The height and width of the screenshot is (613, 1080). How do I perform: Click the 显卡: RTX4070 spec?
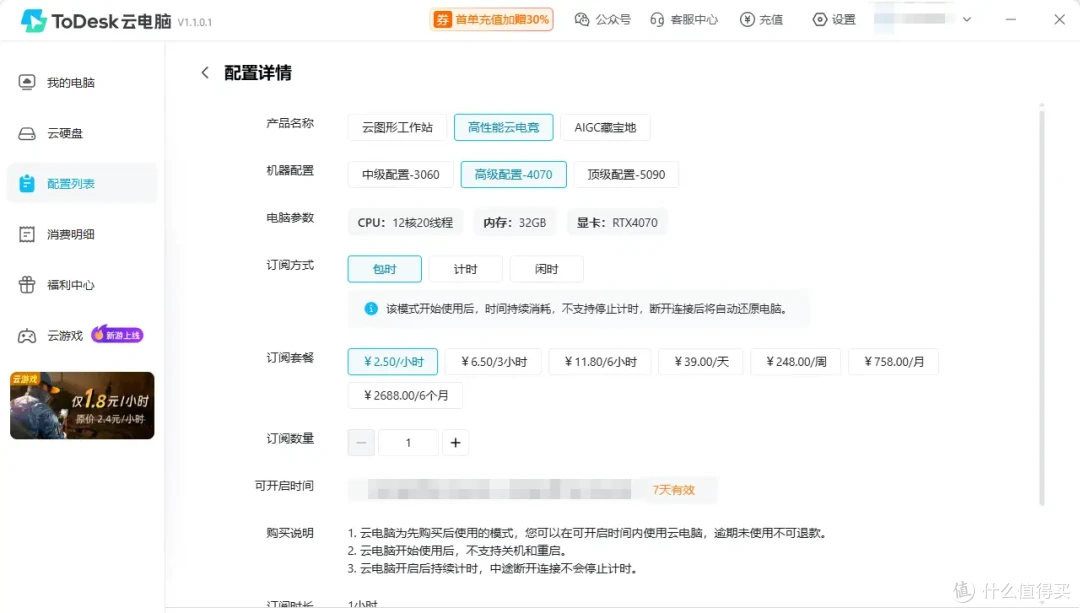(617, 222)
